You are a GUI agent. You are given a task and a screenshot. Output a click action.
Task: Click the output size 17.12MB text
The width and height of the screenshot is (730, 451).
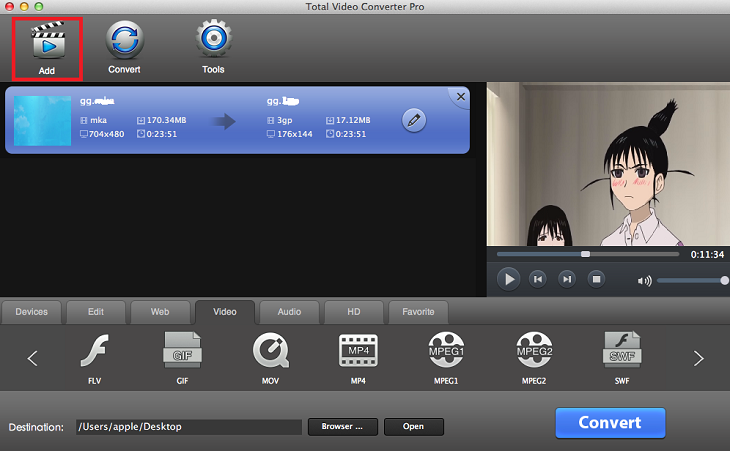click(x=353, y=120)
